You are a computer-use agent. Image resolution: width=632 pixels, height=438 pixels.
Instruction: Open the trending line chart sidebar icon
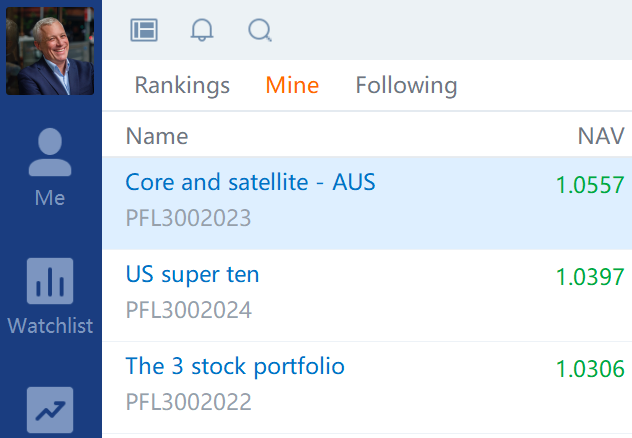(x=50, y=410)
